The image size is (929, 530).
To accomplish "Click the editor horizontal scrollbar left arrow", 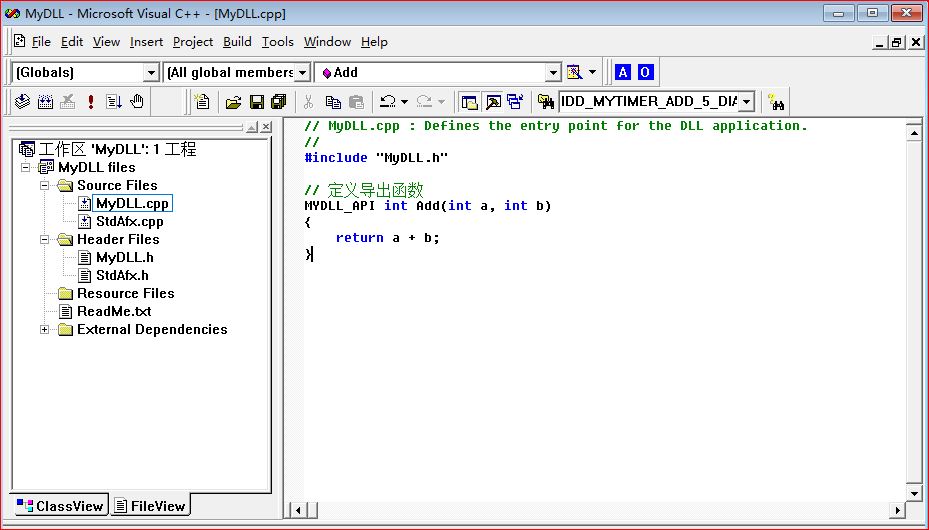I will coord(298,509).
